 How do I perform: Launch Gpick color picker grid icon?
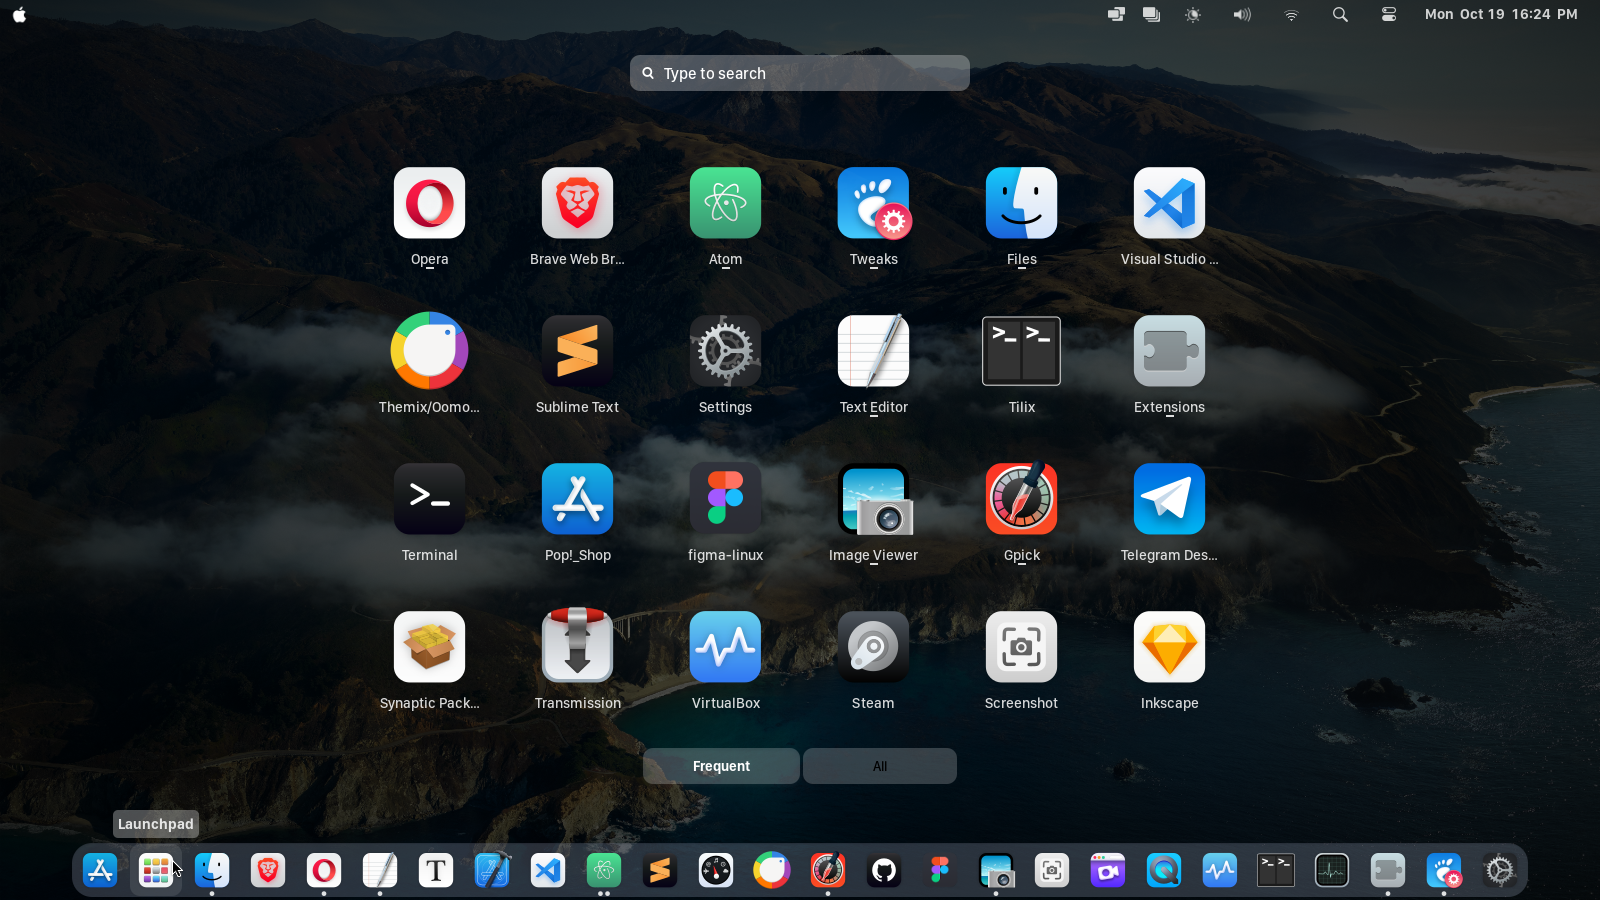click(x=1021, y=499)
